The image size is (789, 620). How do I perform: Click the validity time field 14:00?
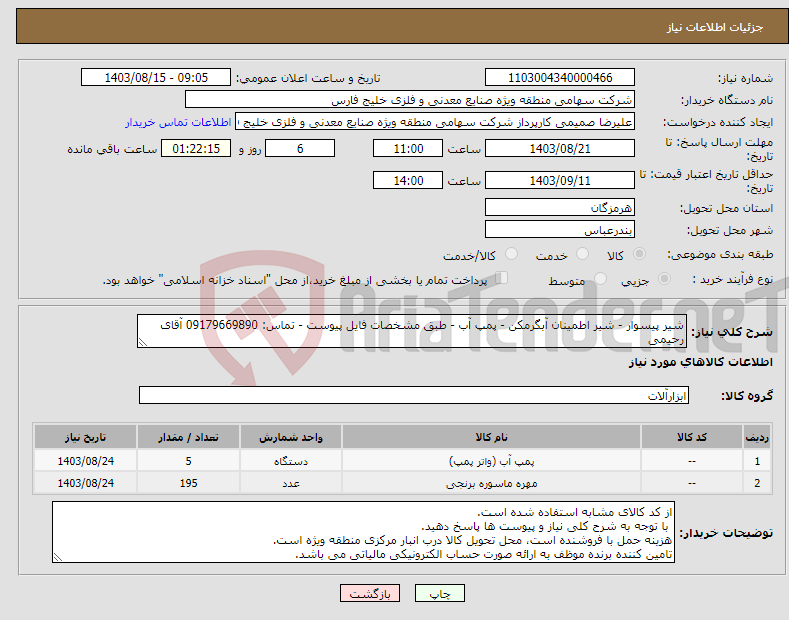click(x=408, y=180)
